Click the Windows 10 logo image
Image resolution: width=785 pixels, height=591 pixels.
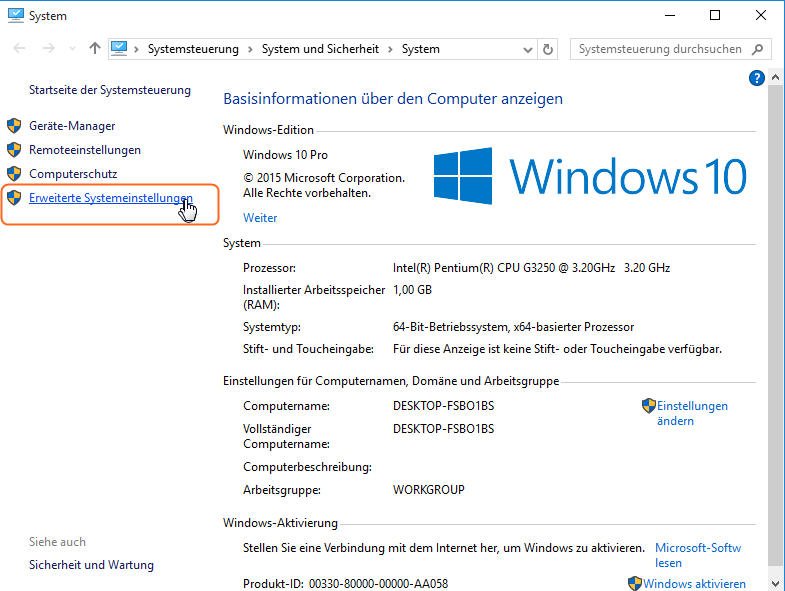pyautogui.click(x=590, y=176)
